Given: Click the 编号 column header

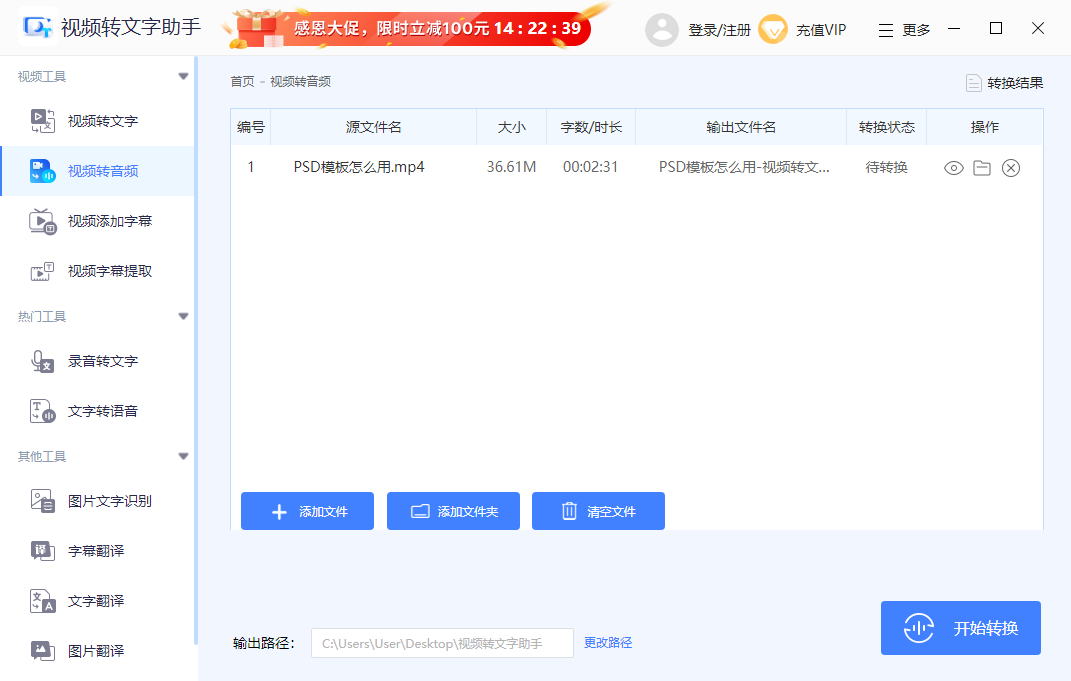Looking at the screenshot, I should [x=251, y=127].
